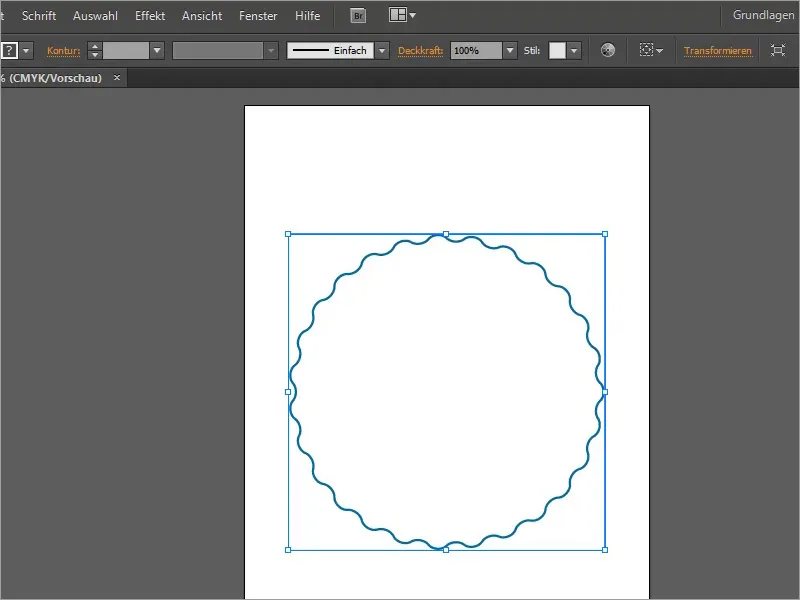Click the top-right bounding box handle

(x=605, y=234)
